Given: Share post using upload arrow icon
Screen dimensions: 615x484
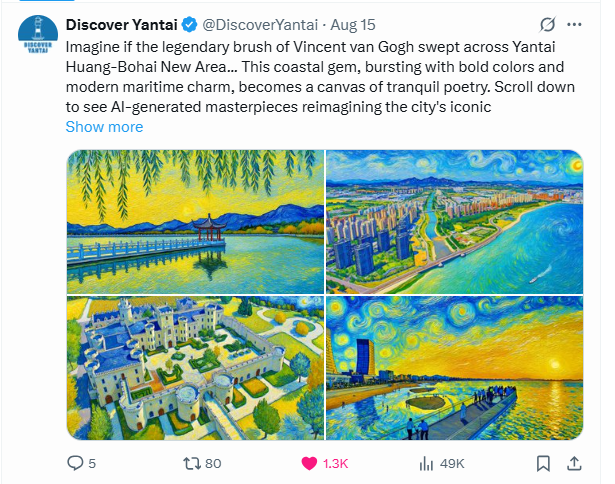Looking at the screenshot, I should click(x=574, y=463).
